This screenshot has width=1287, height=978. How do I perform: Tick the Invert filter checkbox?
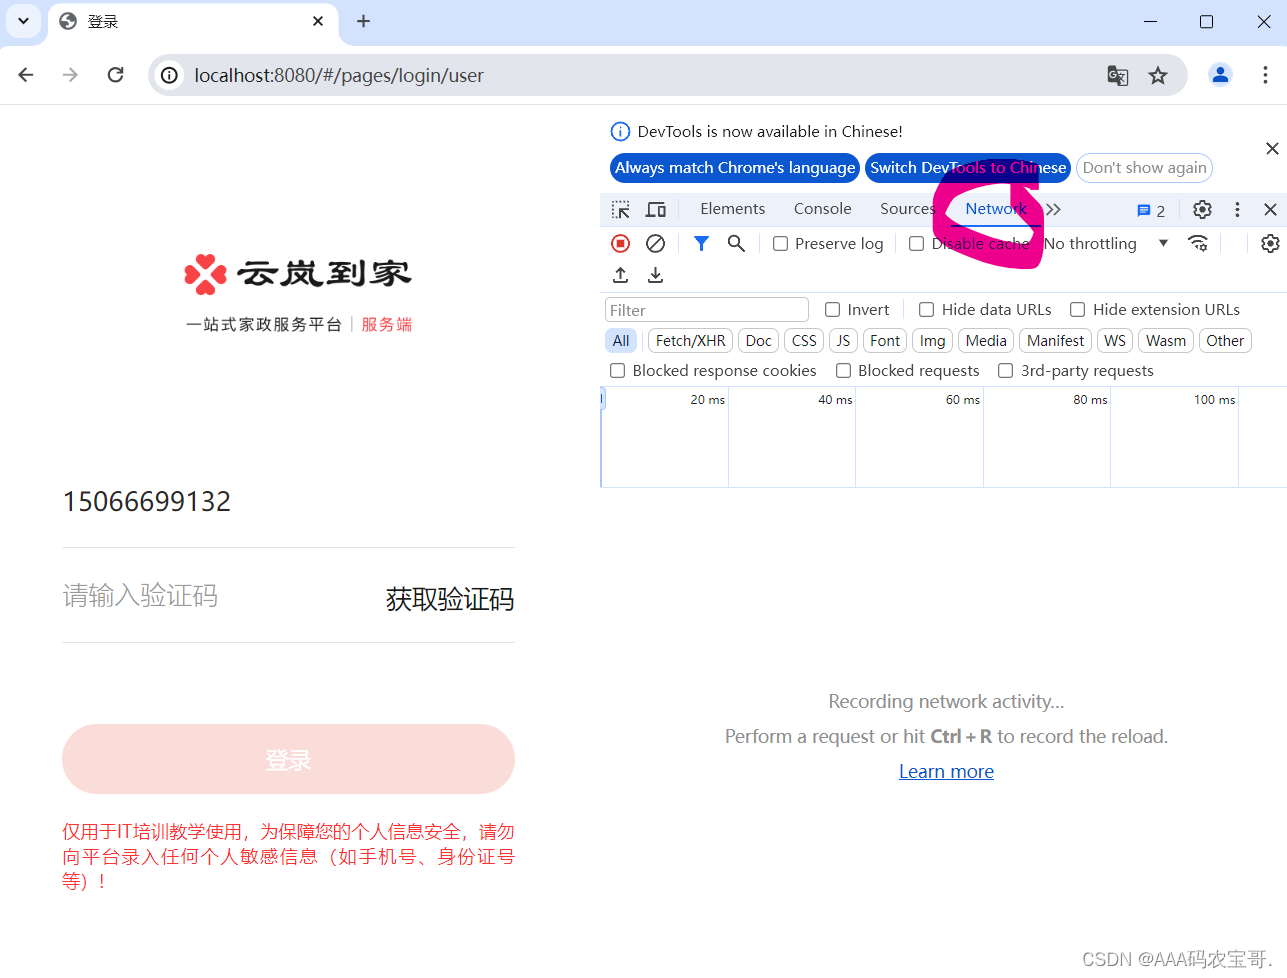click(832, 310)
